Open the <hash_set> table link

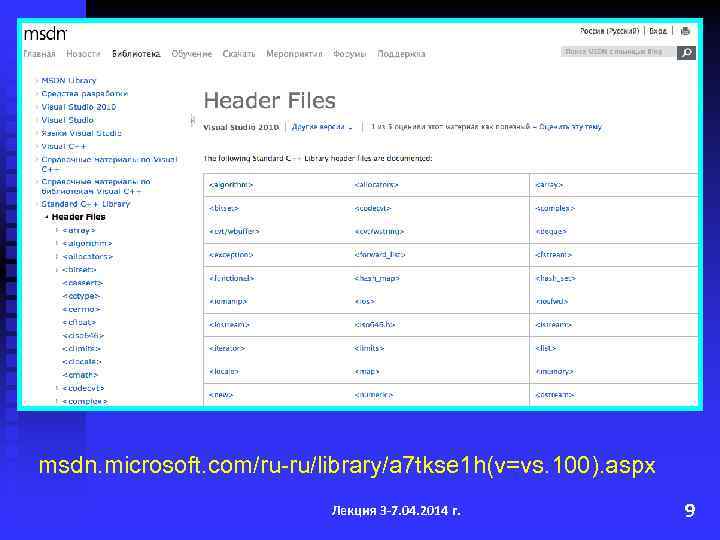click(x=556, y=278)
